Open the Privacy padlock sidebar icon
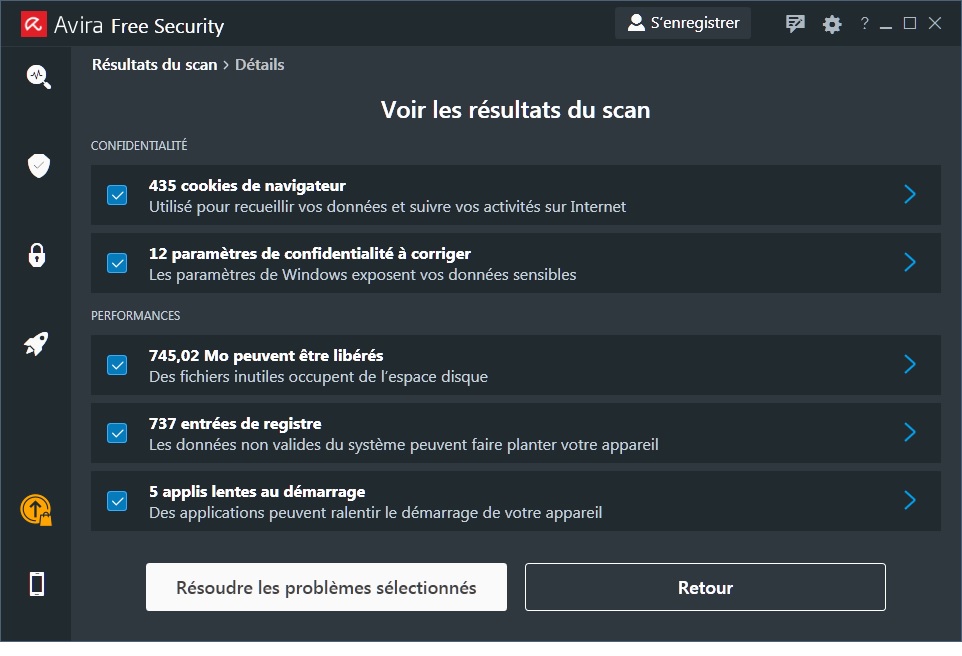The image size is (962, 656). pos(37,255)
